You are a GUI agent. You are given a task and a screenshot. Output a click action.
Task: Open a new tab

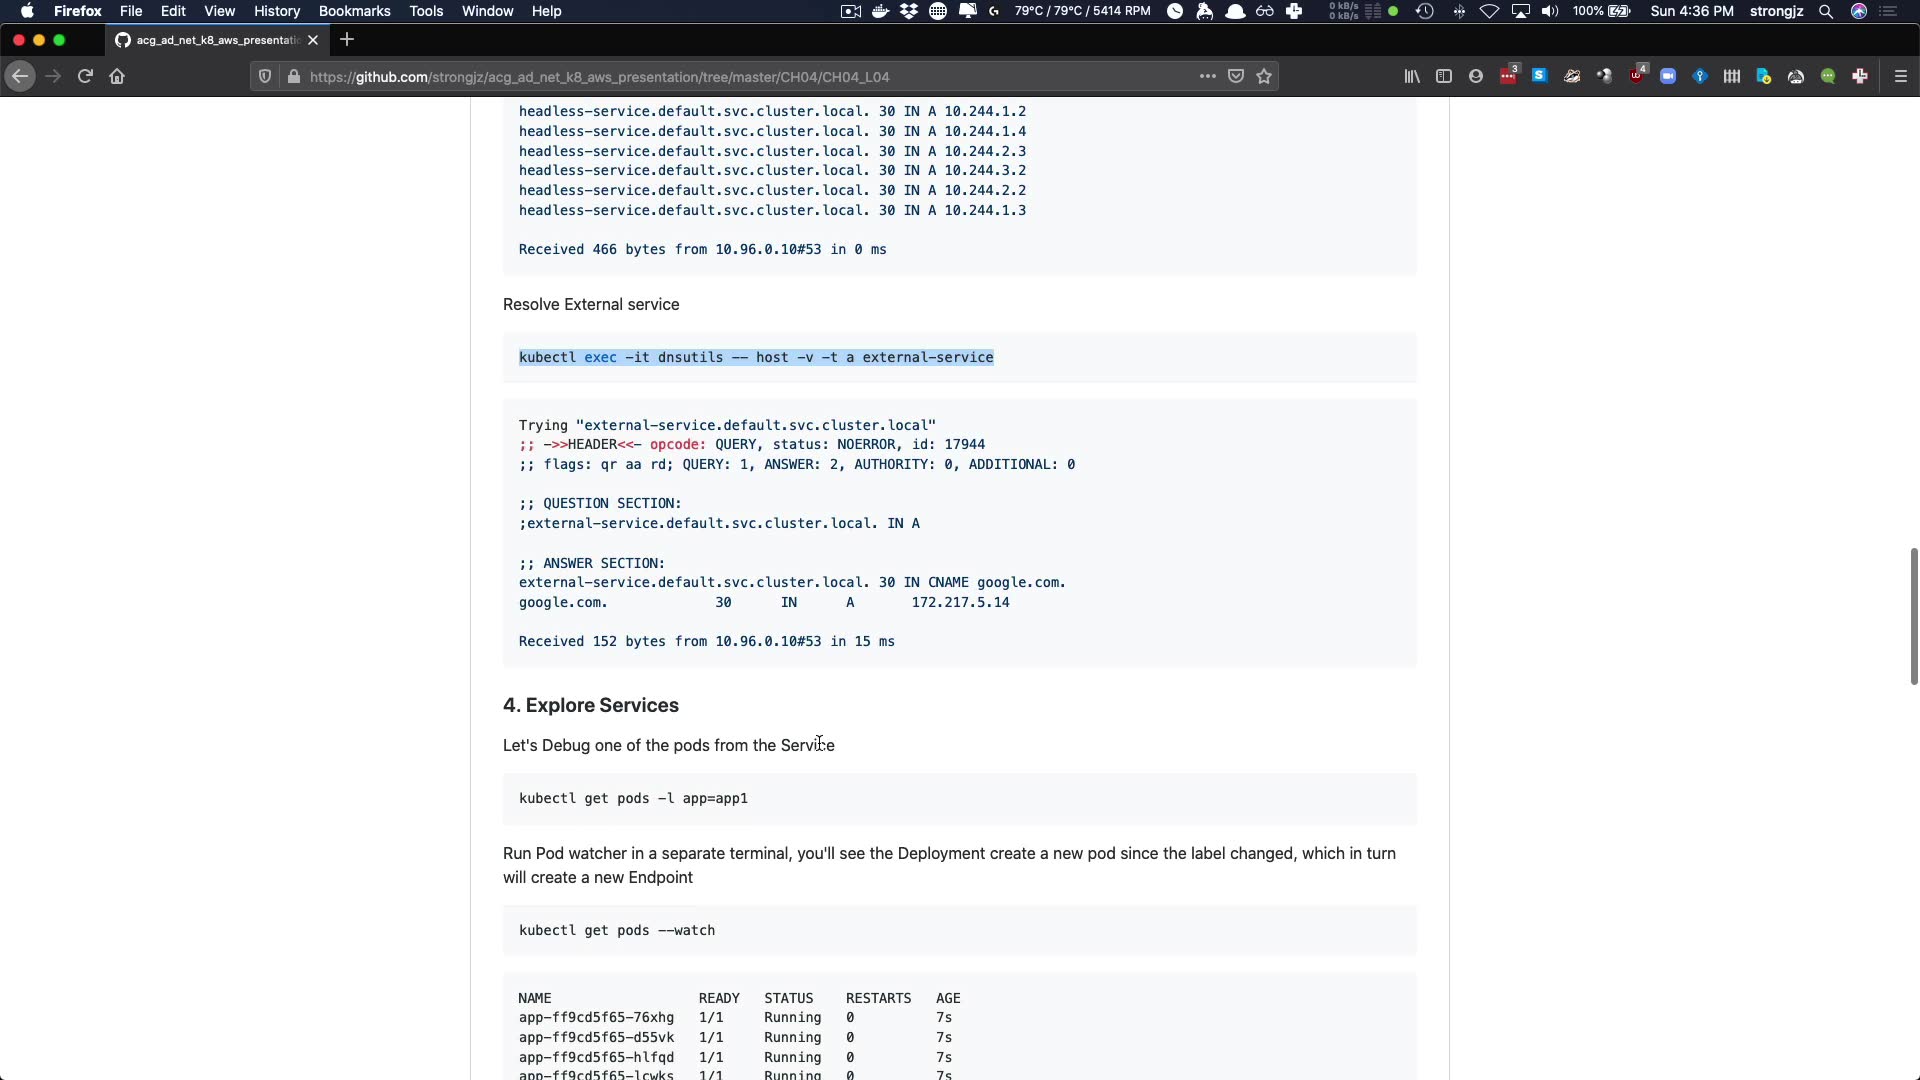click(x=347, y=40)
